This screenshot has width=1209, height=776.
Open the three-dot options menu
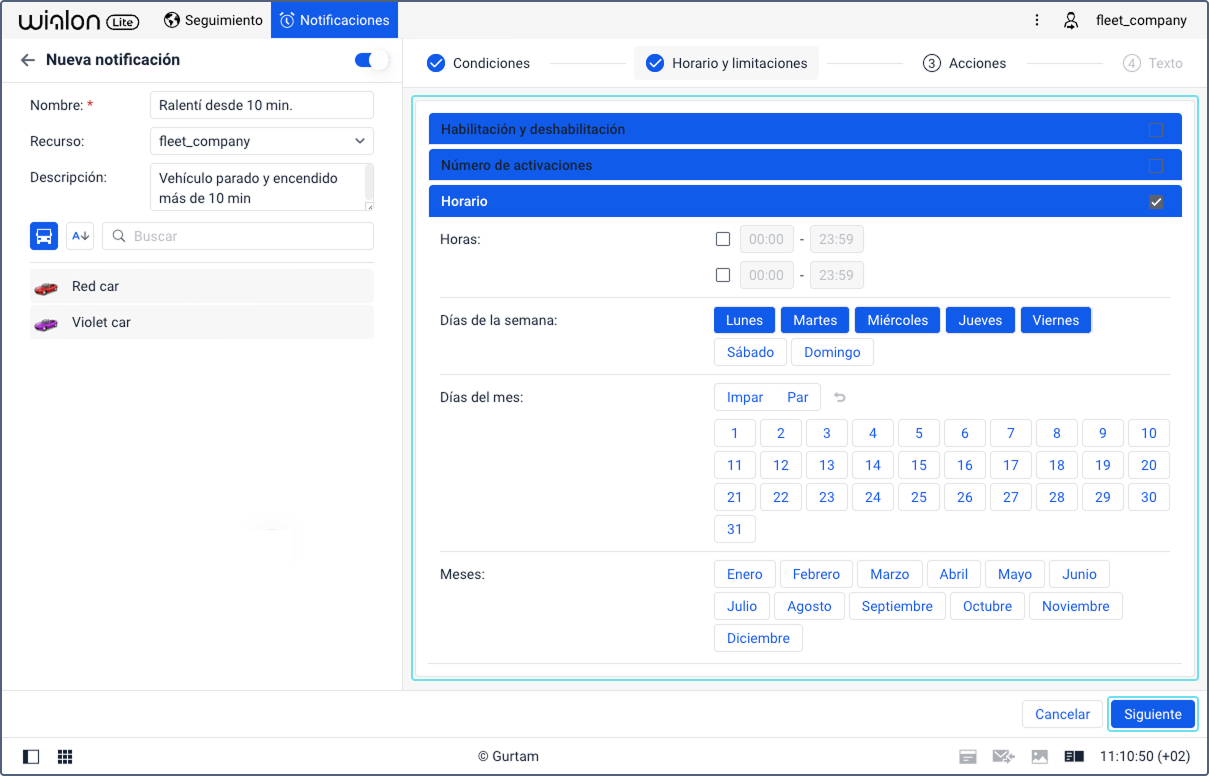pos(1037,20)
